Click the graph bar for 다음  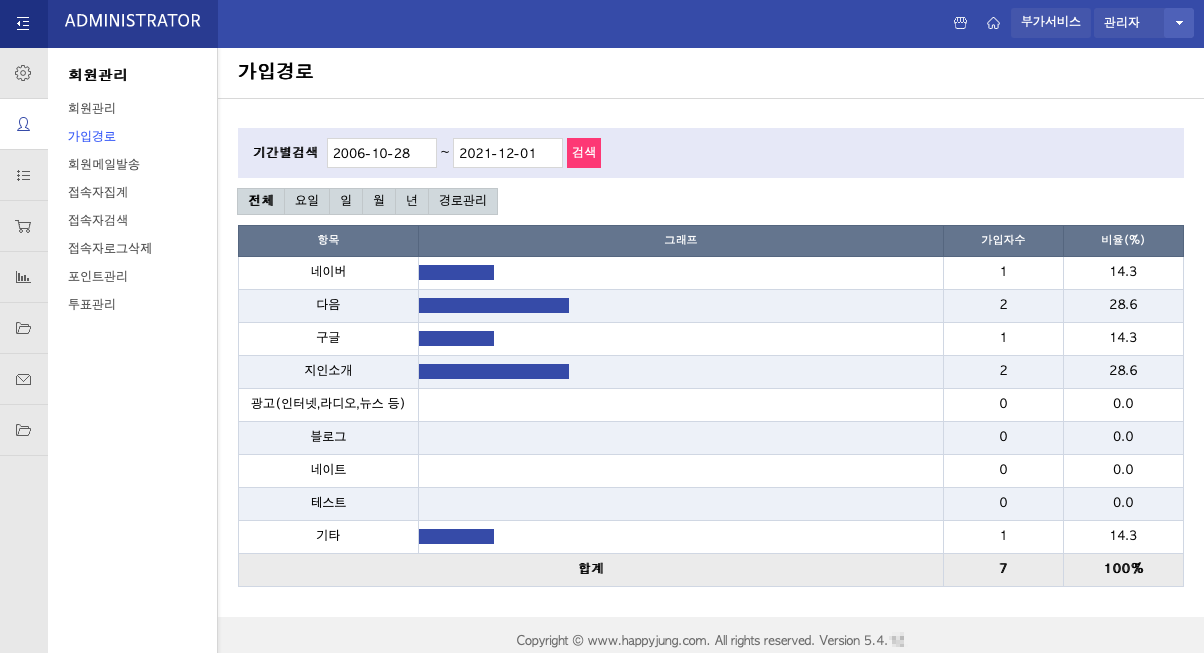coord(494,305)
